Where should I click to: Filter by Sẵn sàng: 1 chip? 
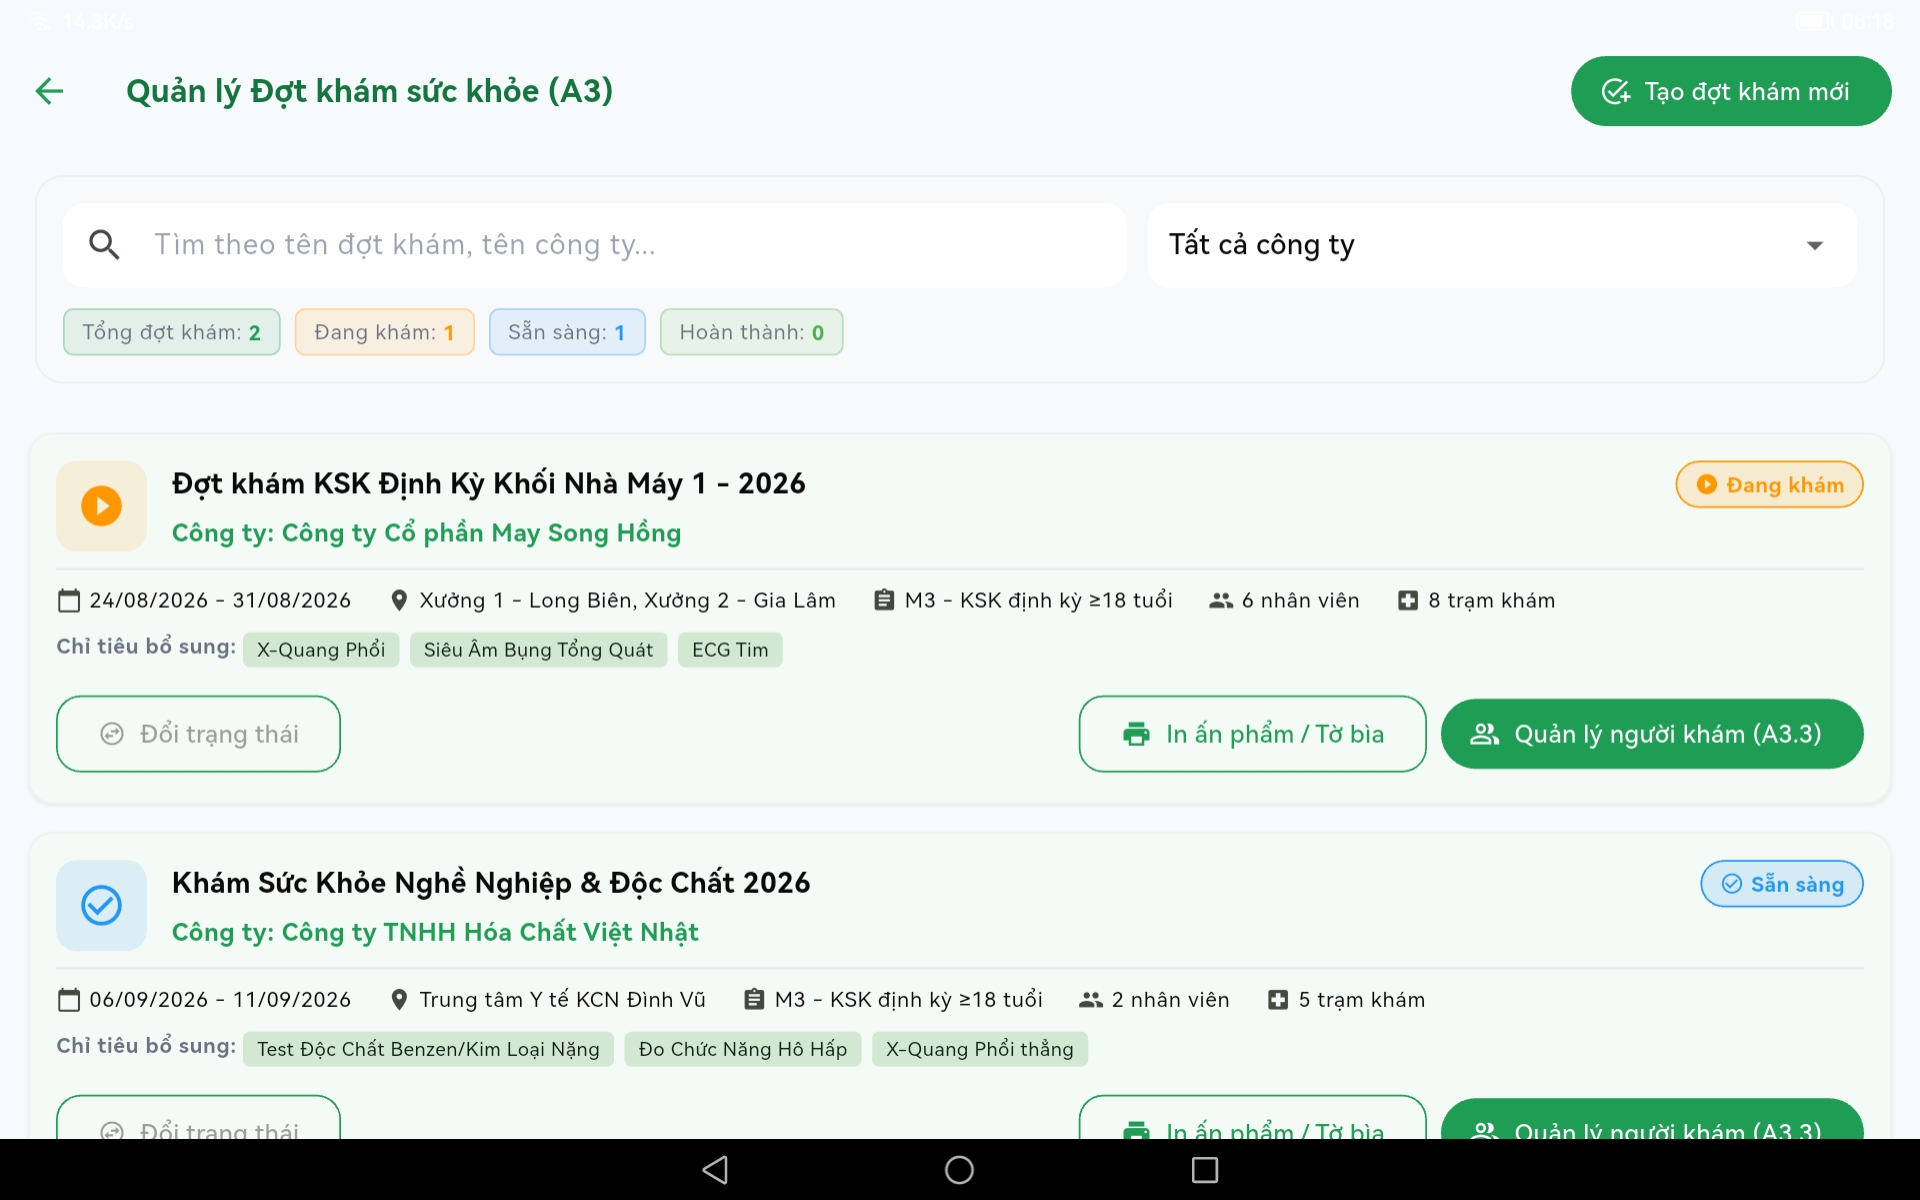[567, 332]
